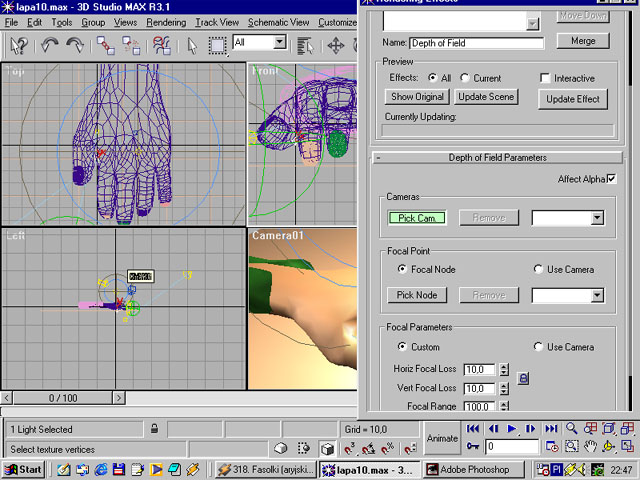Image resolution: width=640 pixels, height=480 pixels.
Task: Step to the previous frame
Action: pyautogui.click(x=493, y=429)
